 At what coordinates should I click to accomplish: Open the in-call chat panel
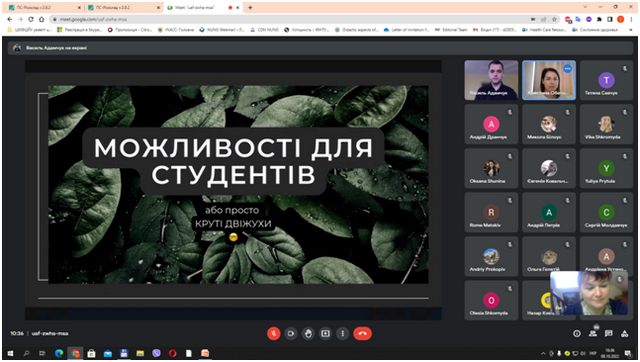(x=609, y=333)
